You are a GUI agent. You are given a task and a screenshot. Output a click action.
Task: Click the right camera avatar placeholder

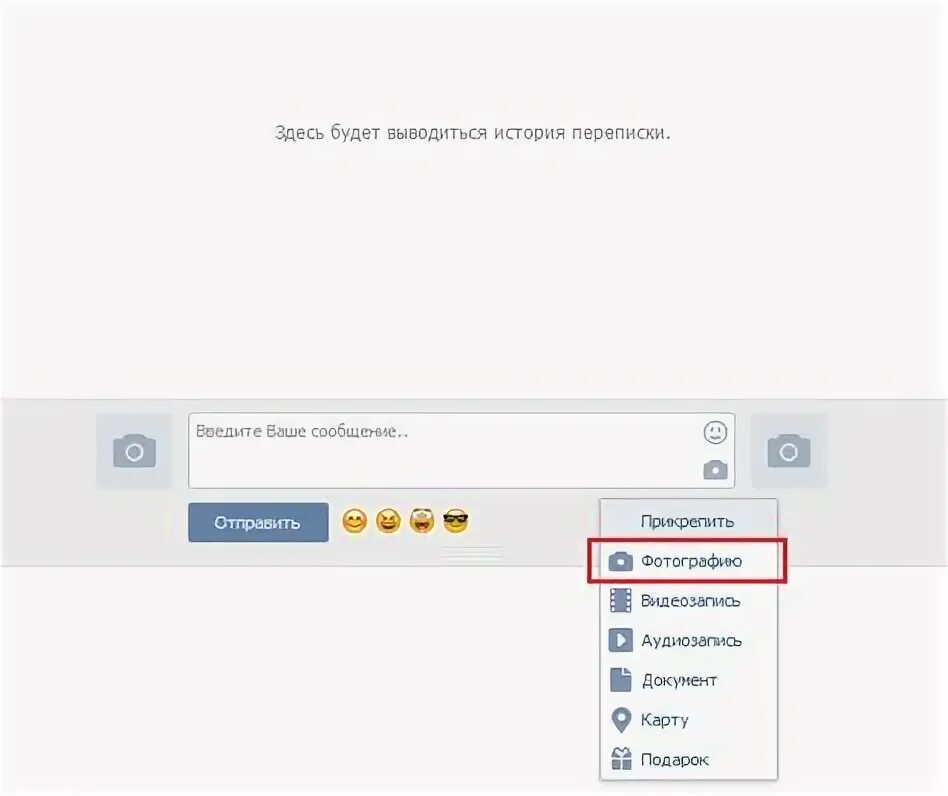789,451
